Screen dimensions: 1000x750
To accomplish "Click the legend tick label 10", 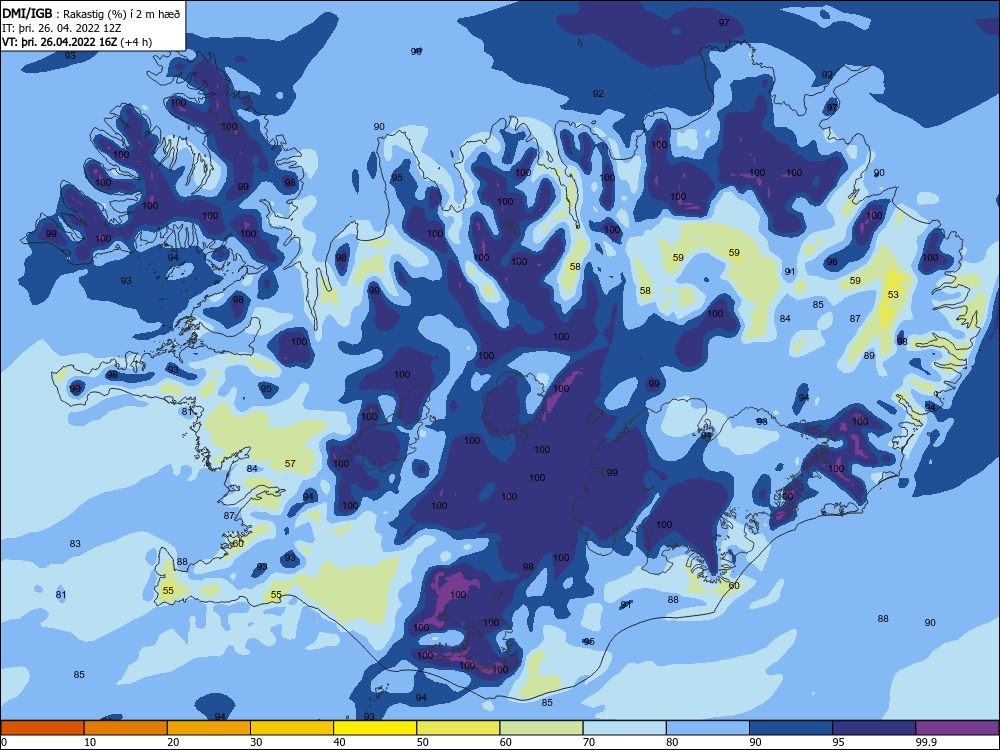I will point(90,742).
